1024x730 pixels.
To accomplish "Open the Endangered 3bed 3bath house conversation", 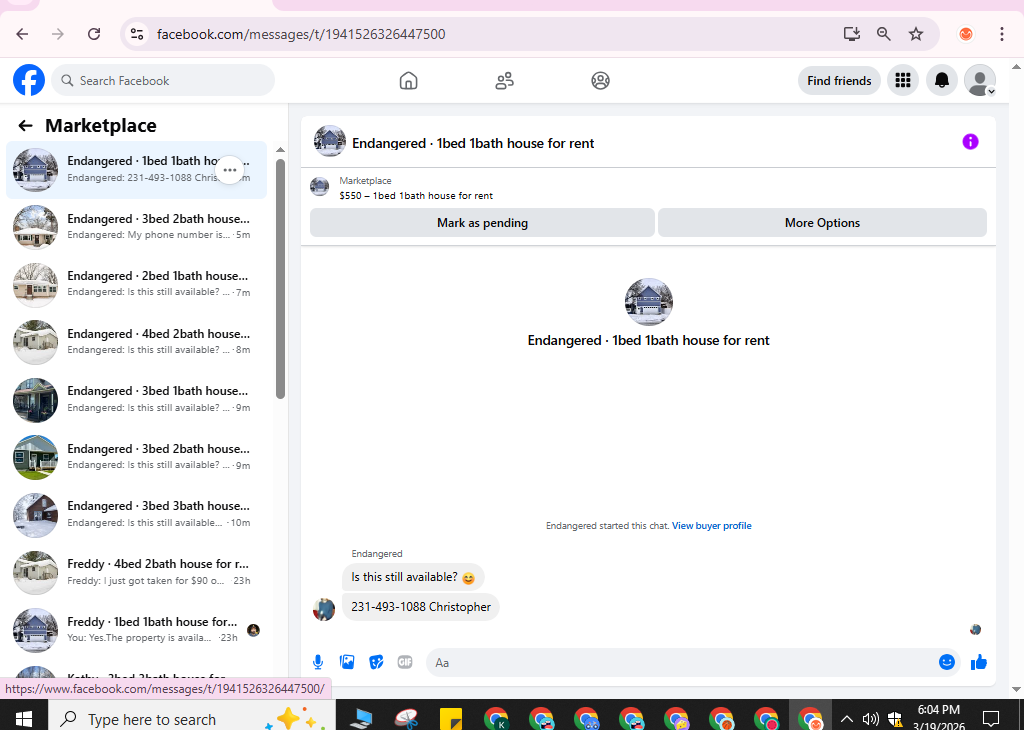I will pyautogui.click(x=136, y=514).
